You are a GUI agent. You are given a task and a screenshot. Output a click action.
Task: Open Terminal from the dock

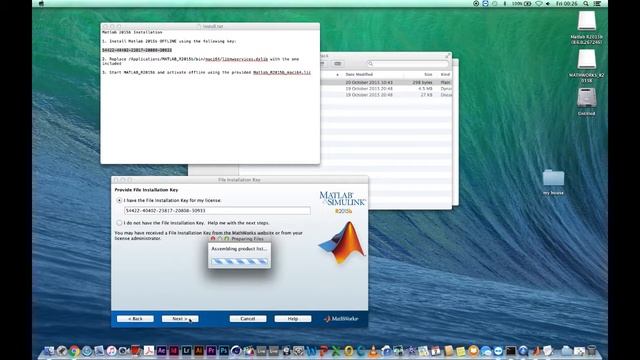click(x=511, y=351)
